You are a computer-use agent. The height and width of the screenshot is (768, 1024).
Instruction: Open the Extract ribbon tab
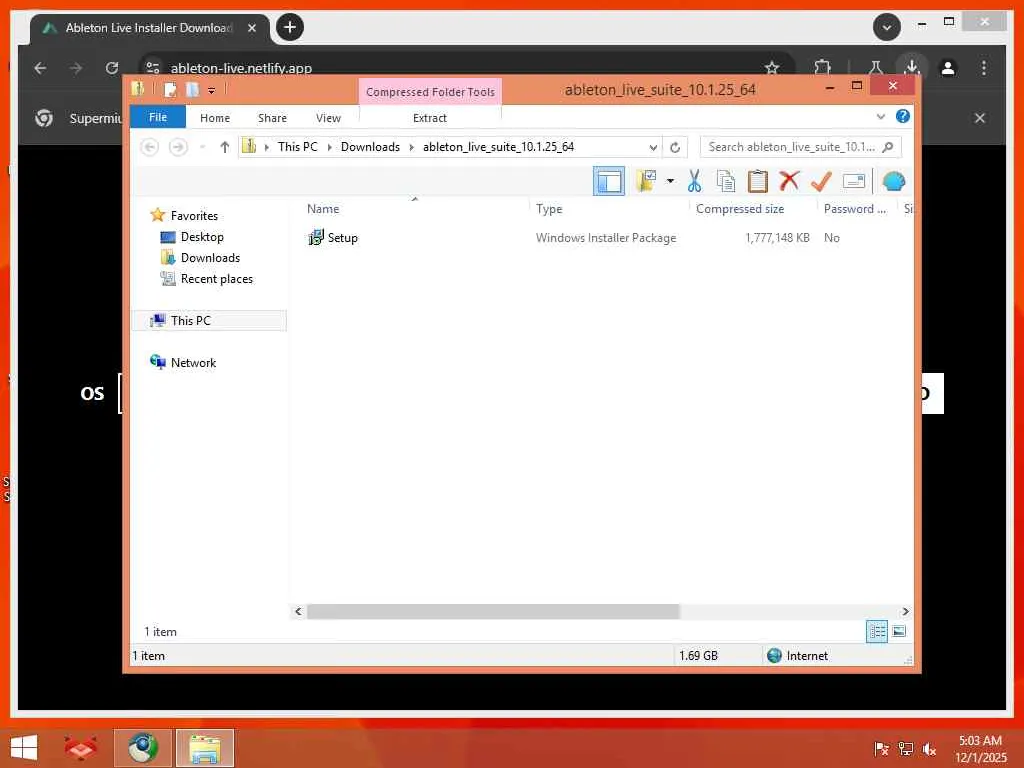click(x=430, y=118)
